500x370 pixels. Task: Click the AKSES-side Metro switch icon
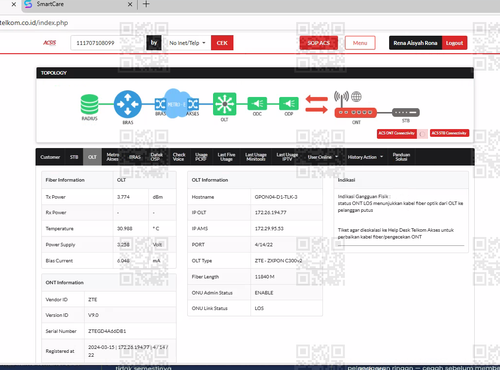point(193,104)
